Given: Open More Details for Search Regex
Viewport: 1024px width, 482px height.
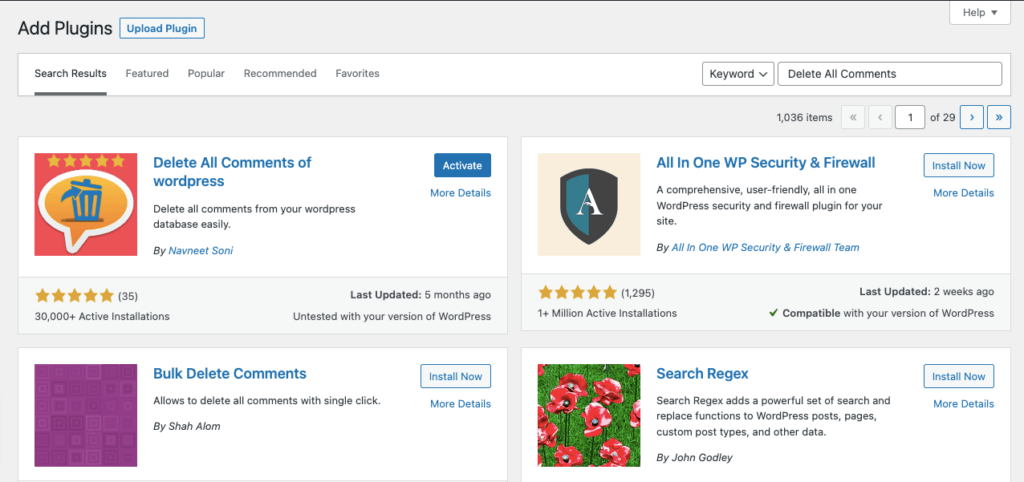Looking at the screenshot, I should click(x=964, y=404).
